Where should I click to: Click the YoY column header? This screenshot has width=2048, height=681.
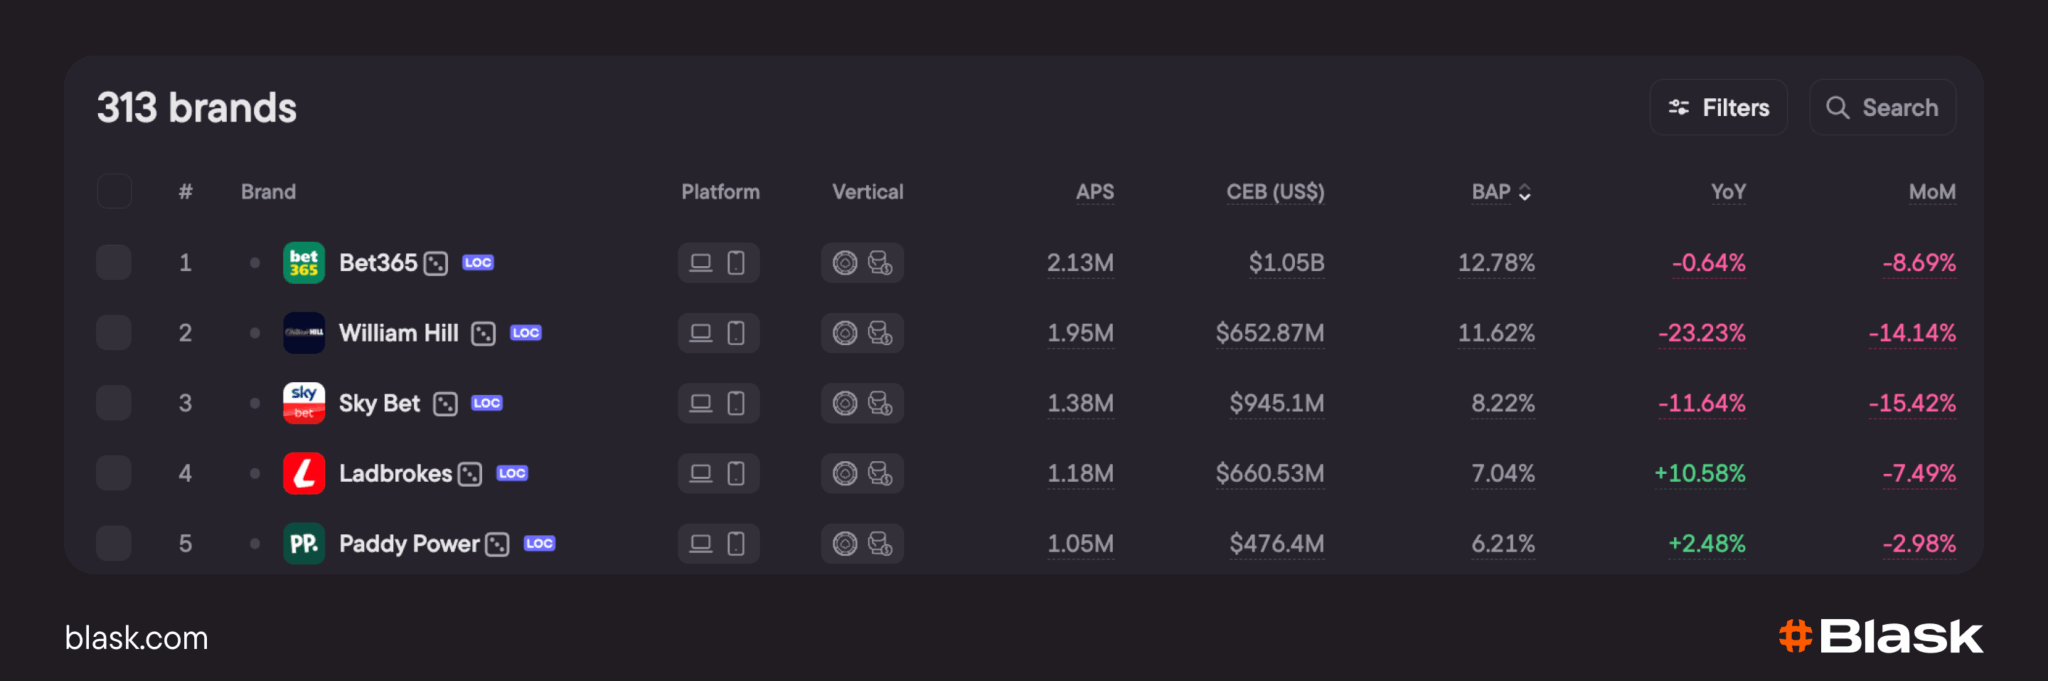(x=1728, y=192)
